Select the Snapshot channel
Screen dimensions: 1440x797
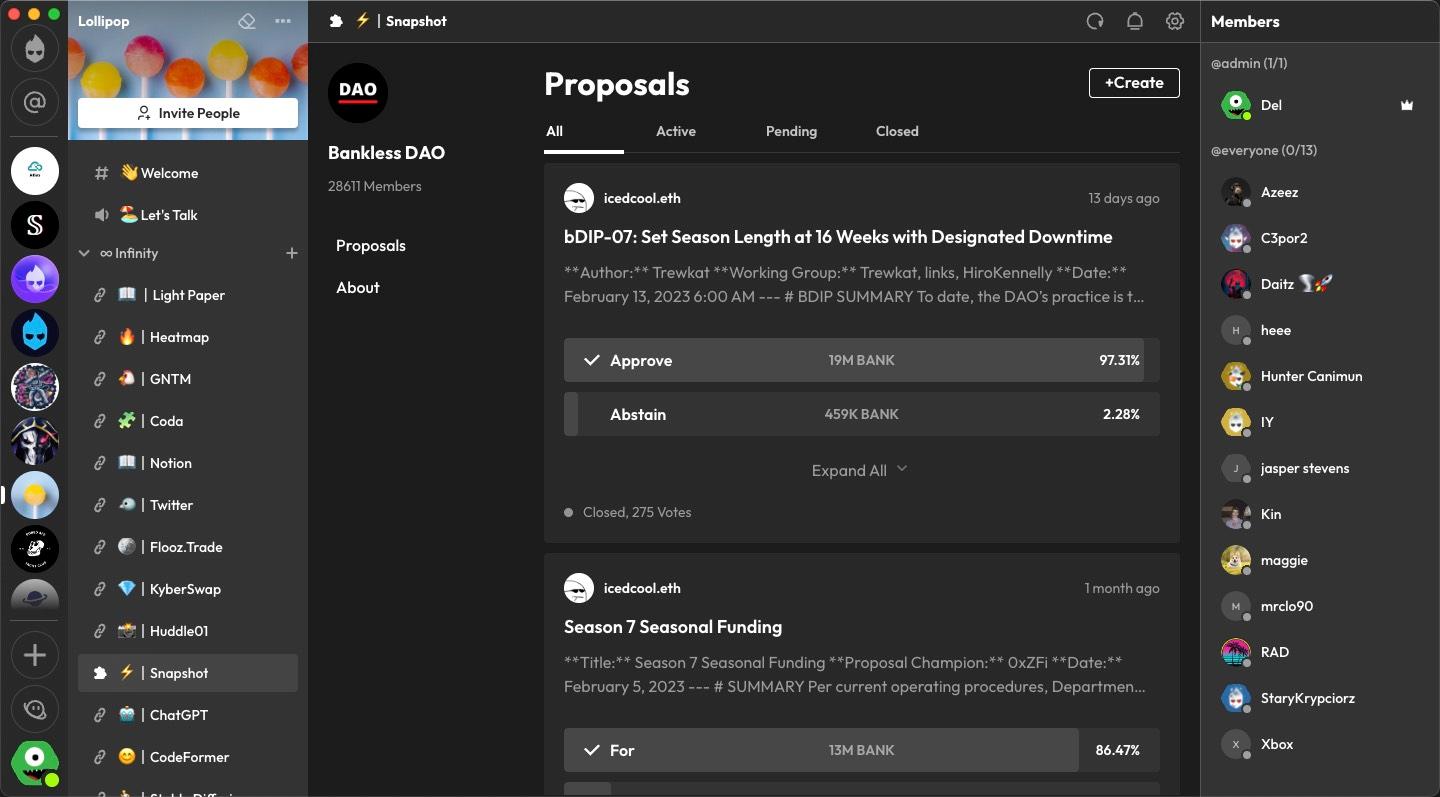(x=188, y=673)
